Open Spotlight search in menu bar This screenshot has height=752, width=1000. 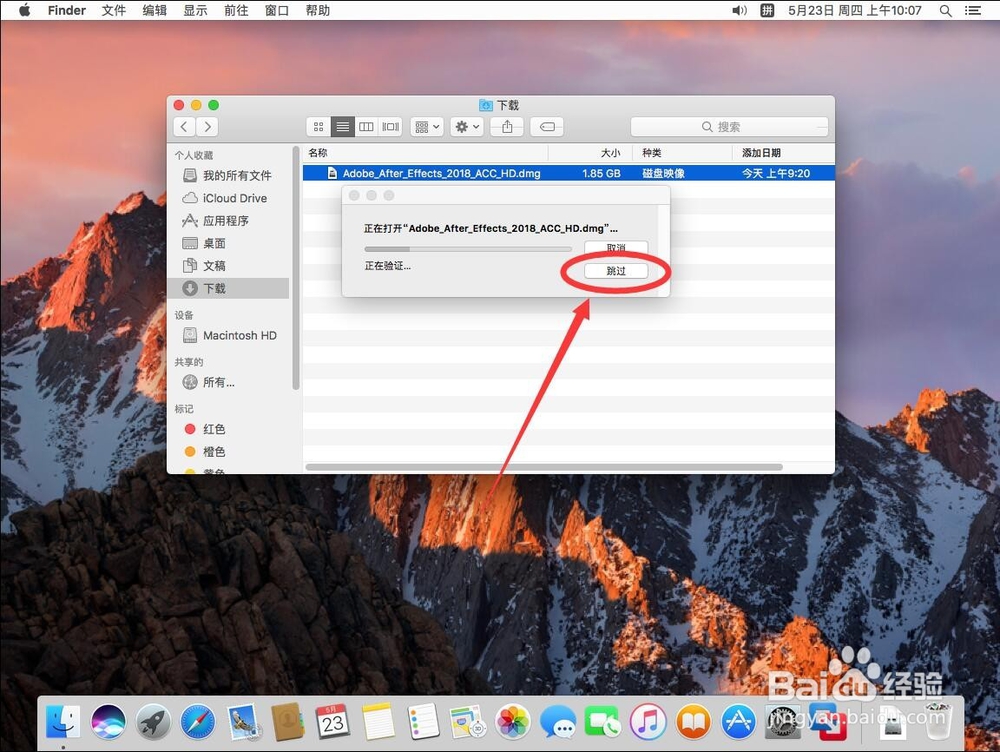946,10
